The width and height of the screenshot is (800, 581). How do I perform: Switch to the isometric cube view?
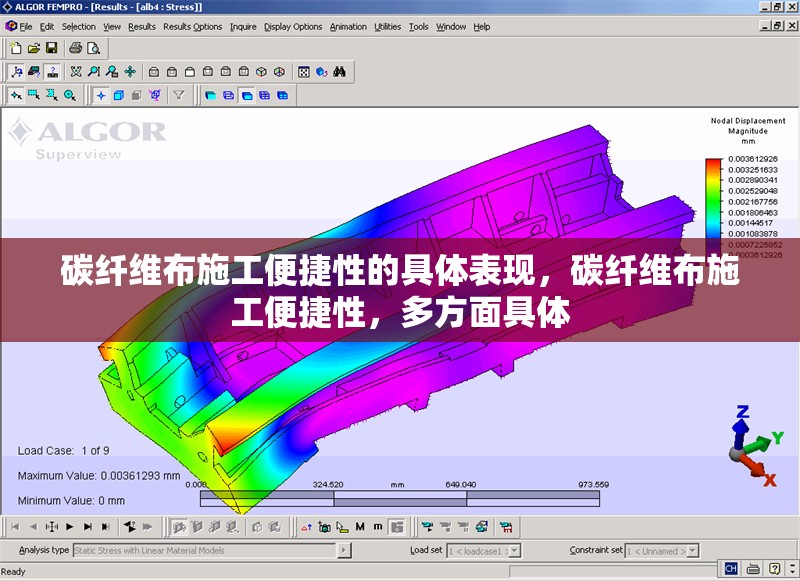(261, 72)
